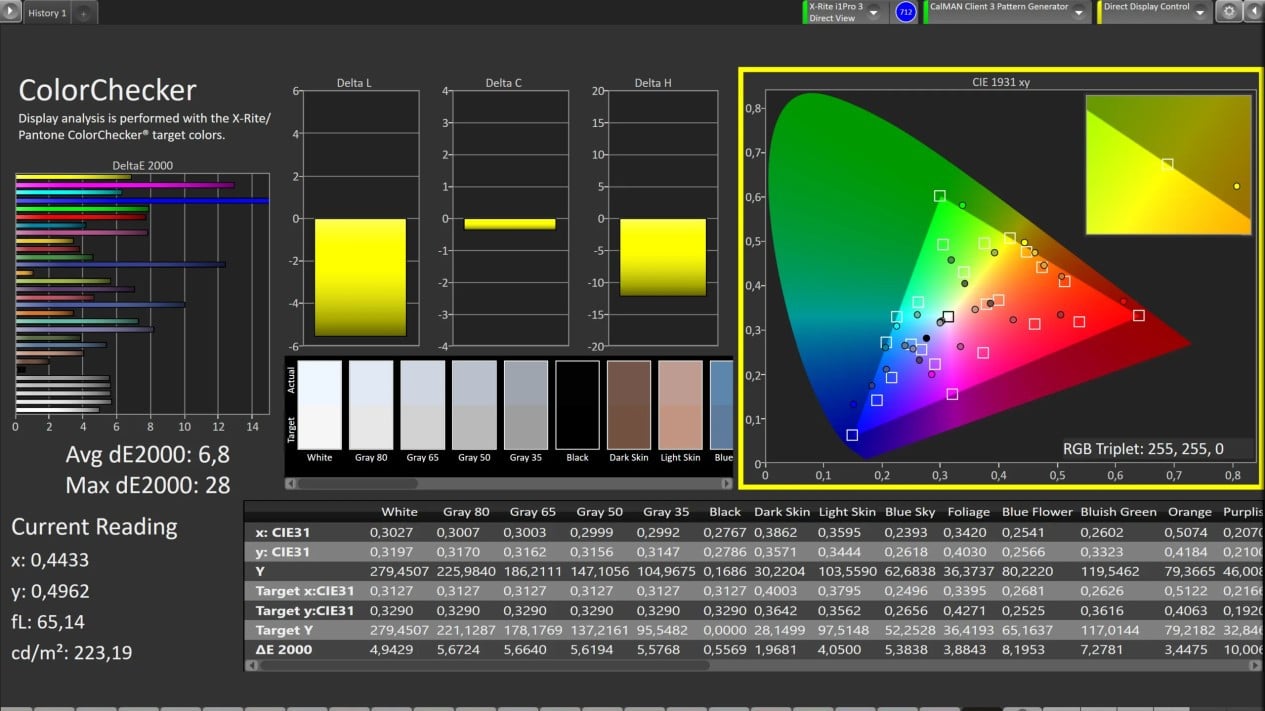The height and width of the screenshot is (711, 1265).
Task: Open X-Rite i1Pro 3 meter dropdown
Action: pyautogui.click(x=874, y=12)
